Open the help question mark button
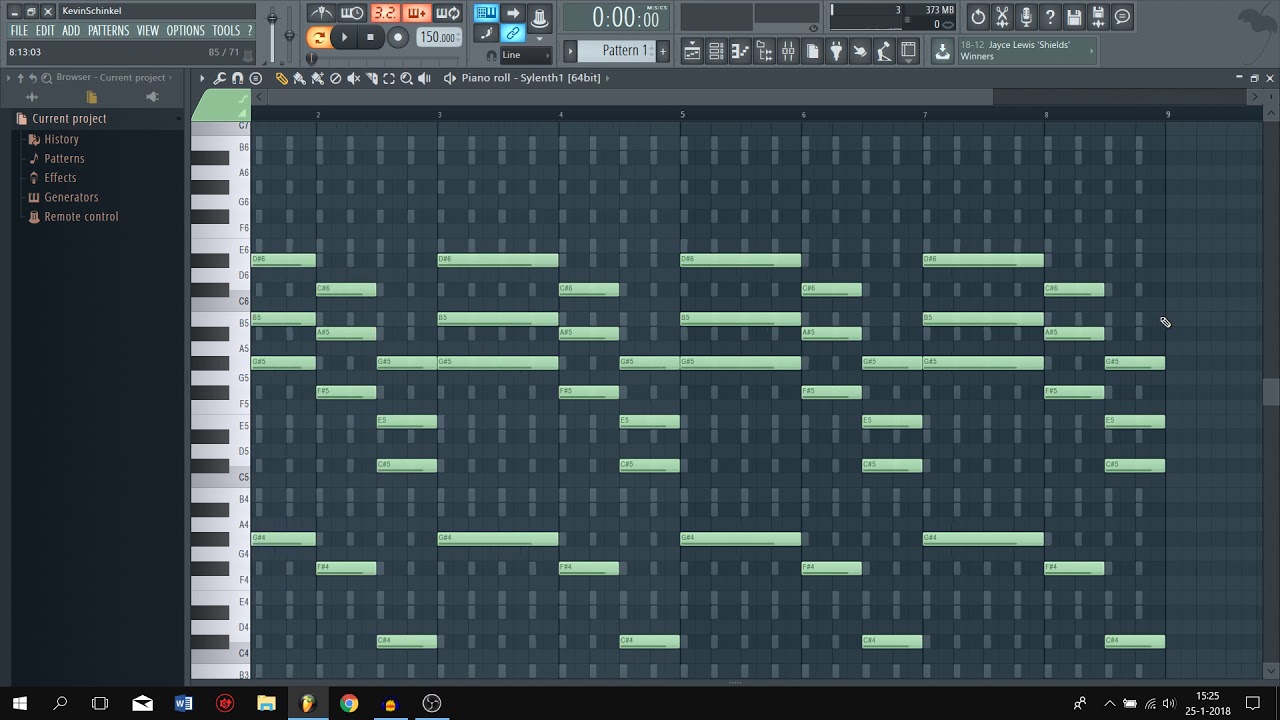This screenshot has width=1280, height=720. (1050, 16)
